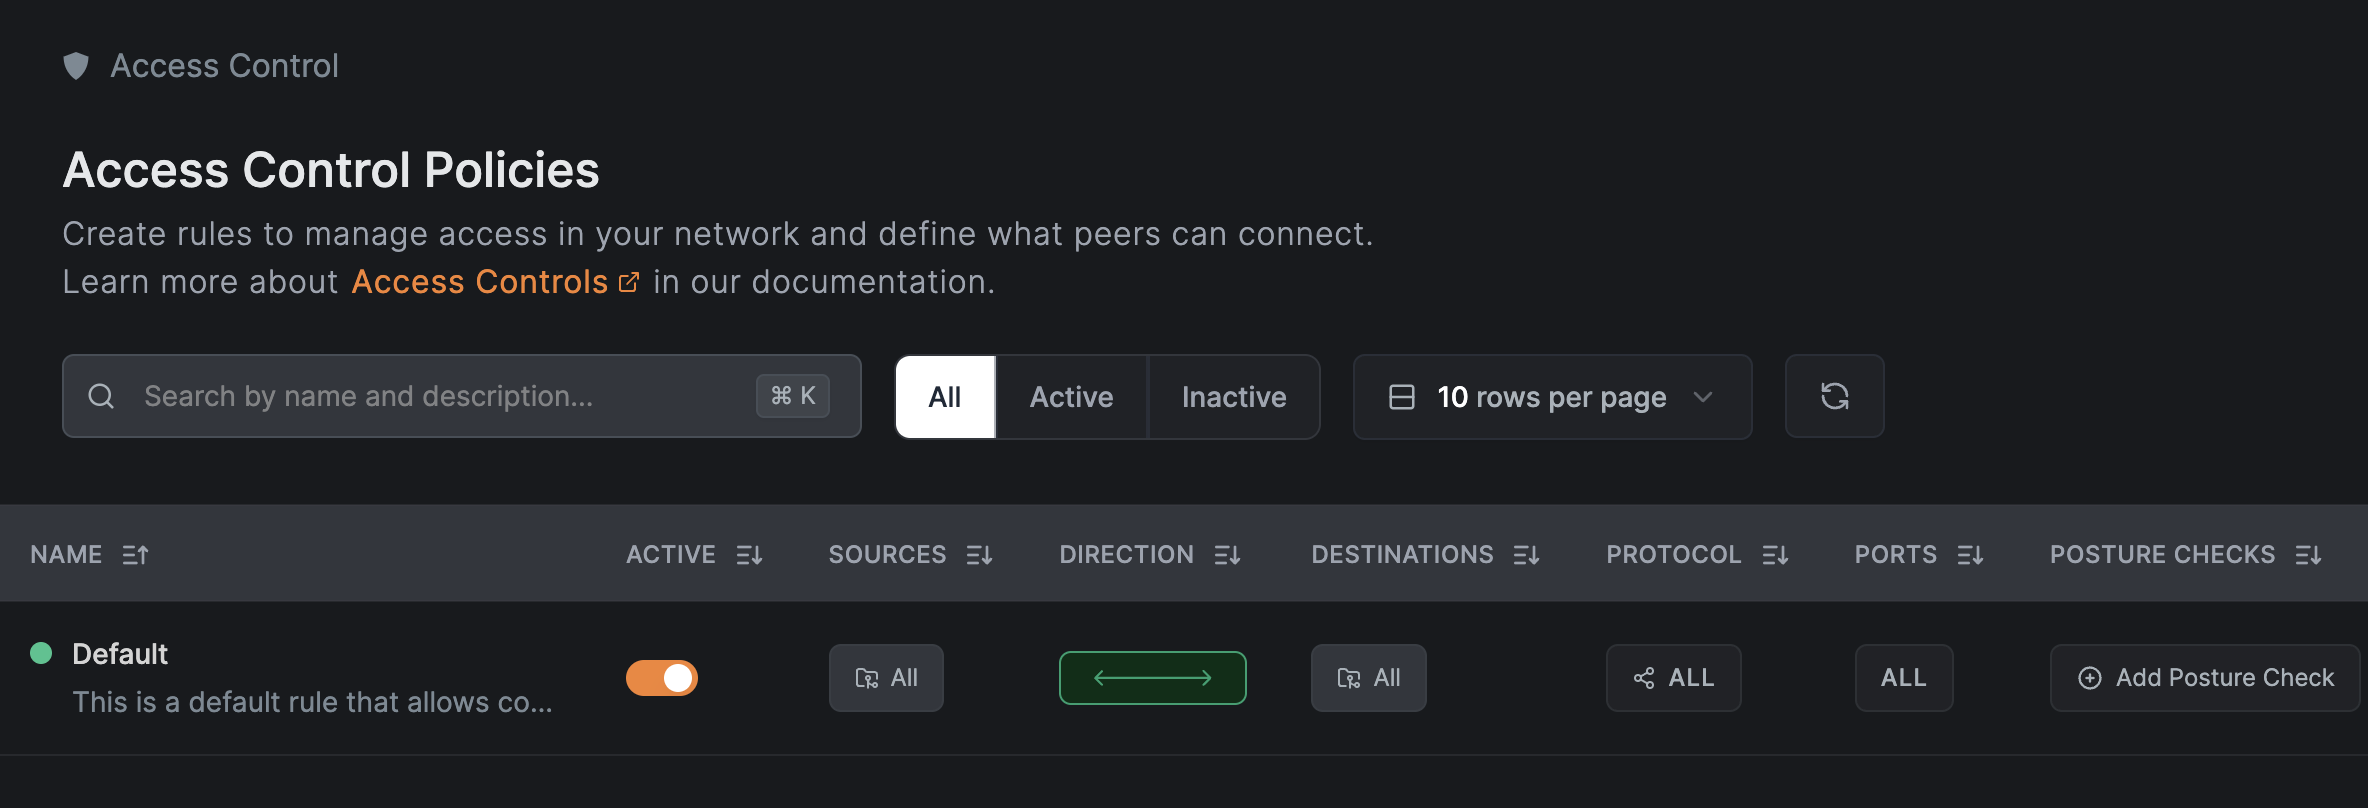Select the Inactive filter tab
2368x808 pixels.
(1234, 397)
